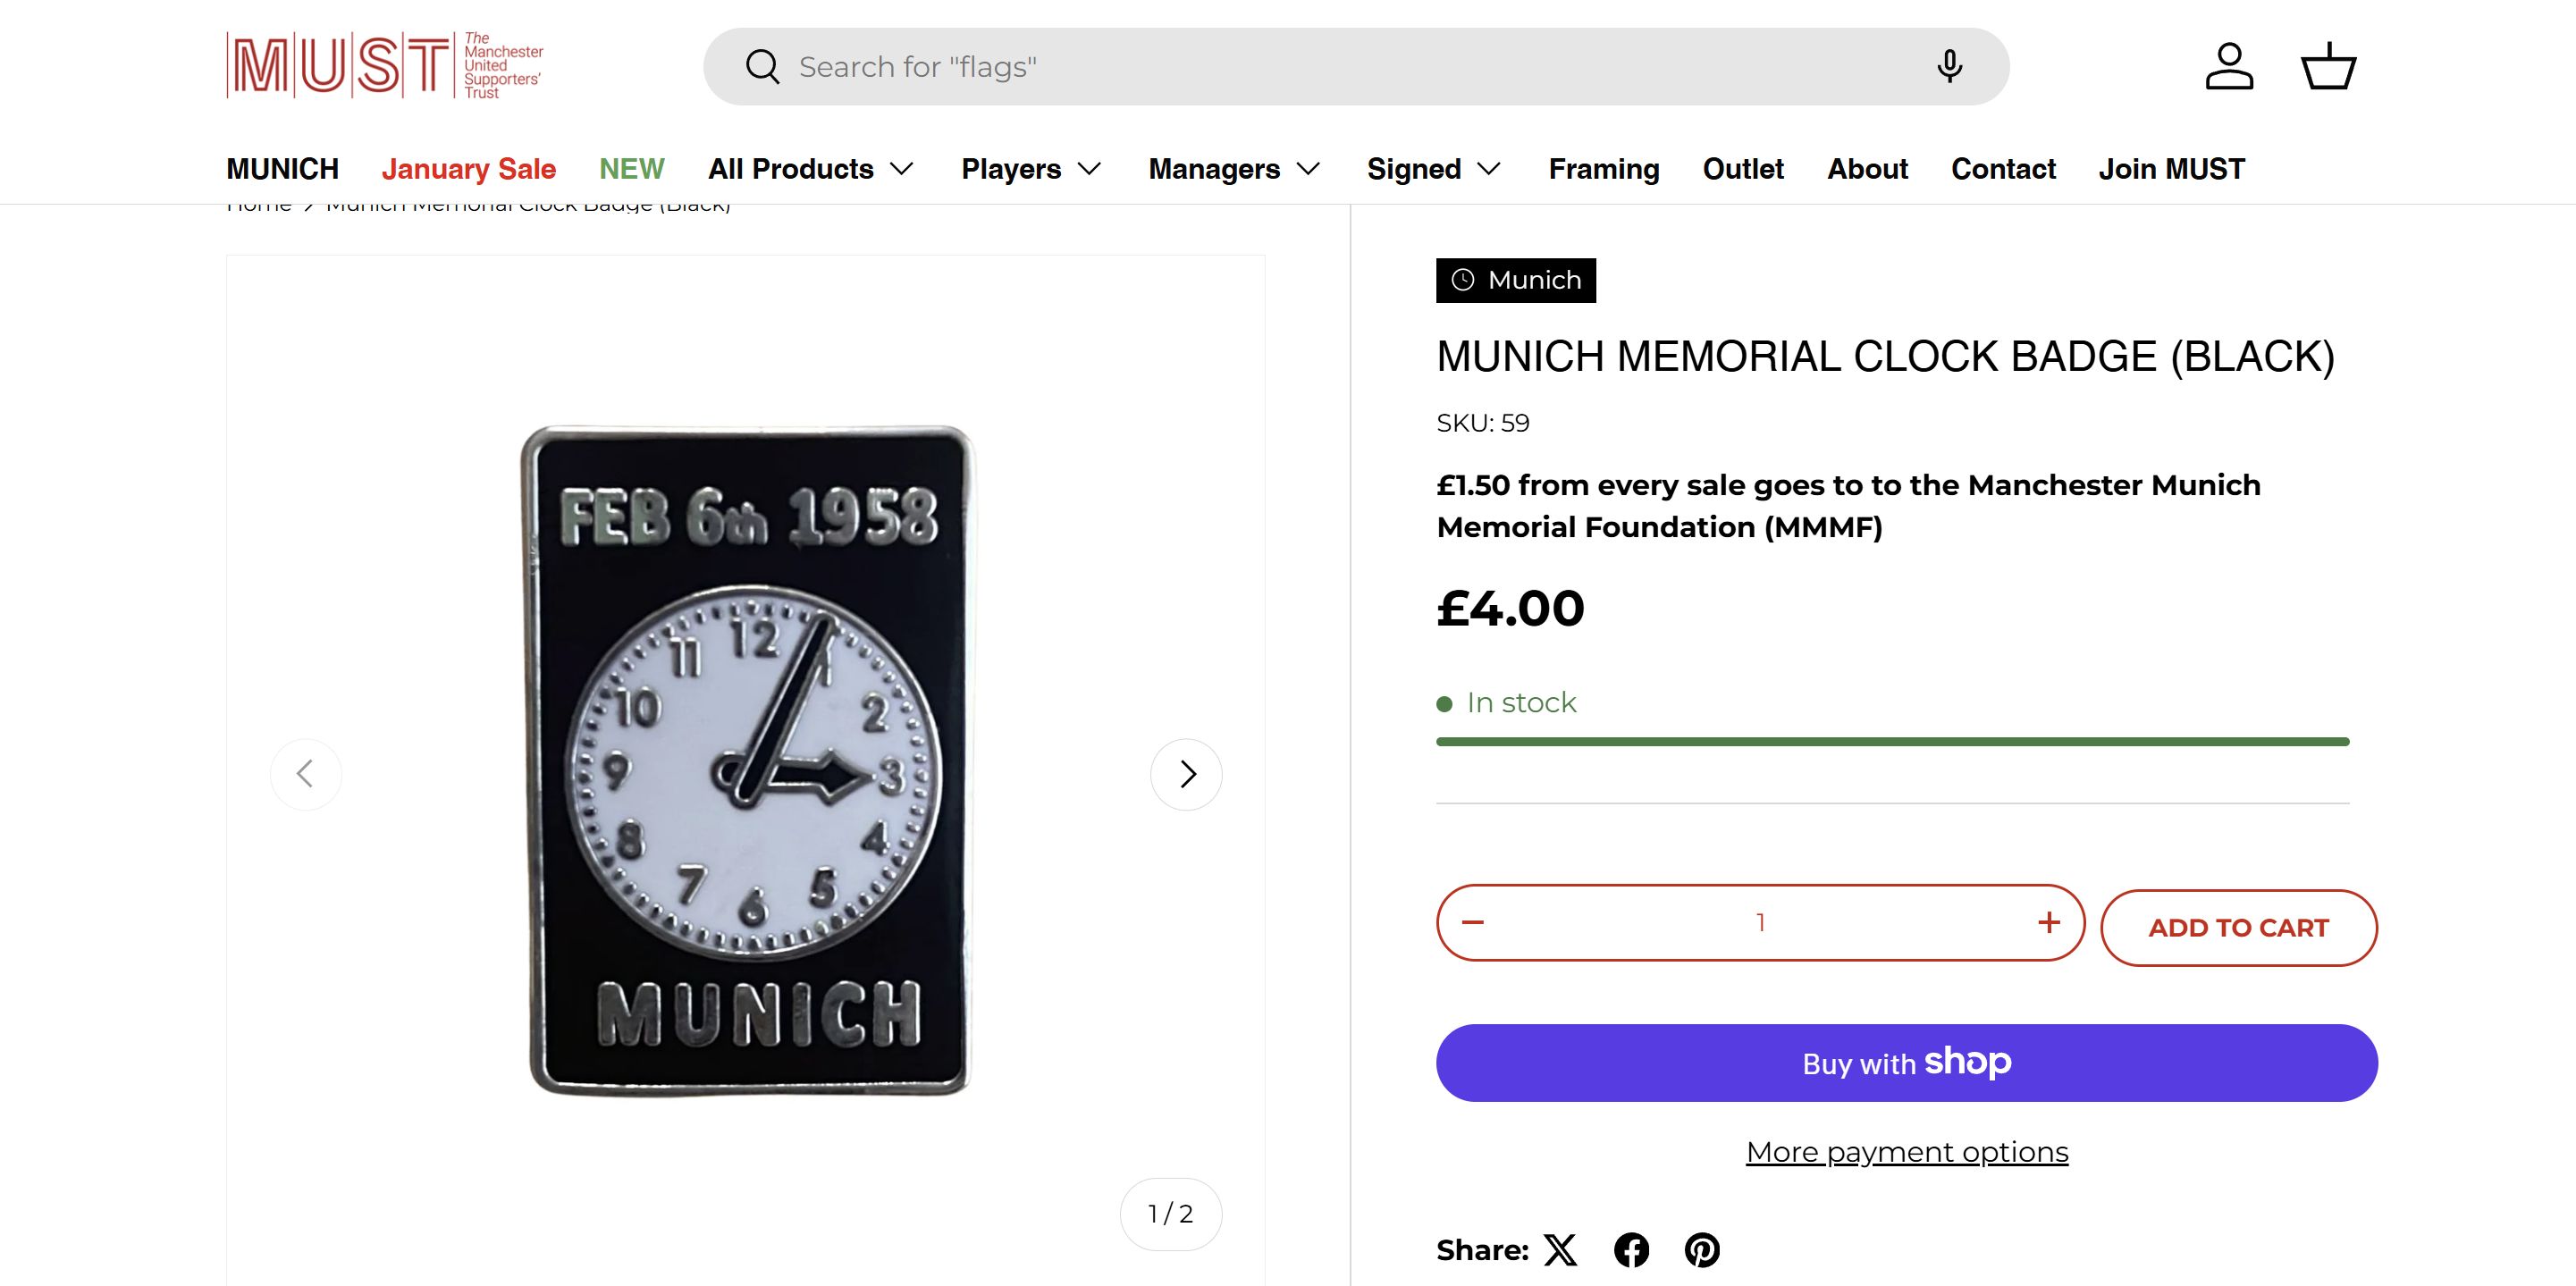Viewport: 2576px width, 1286px height.
Task: Decrease quantity with minus button
Action: click(x=1473, y=922)
